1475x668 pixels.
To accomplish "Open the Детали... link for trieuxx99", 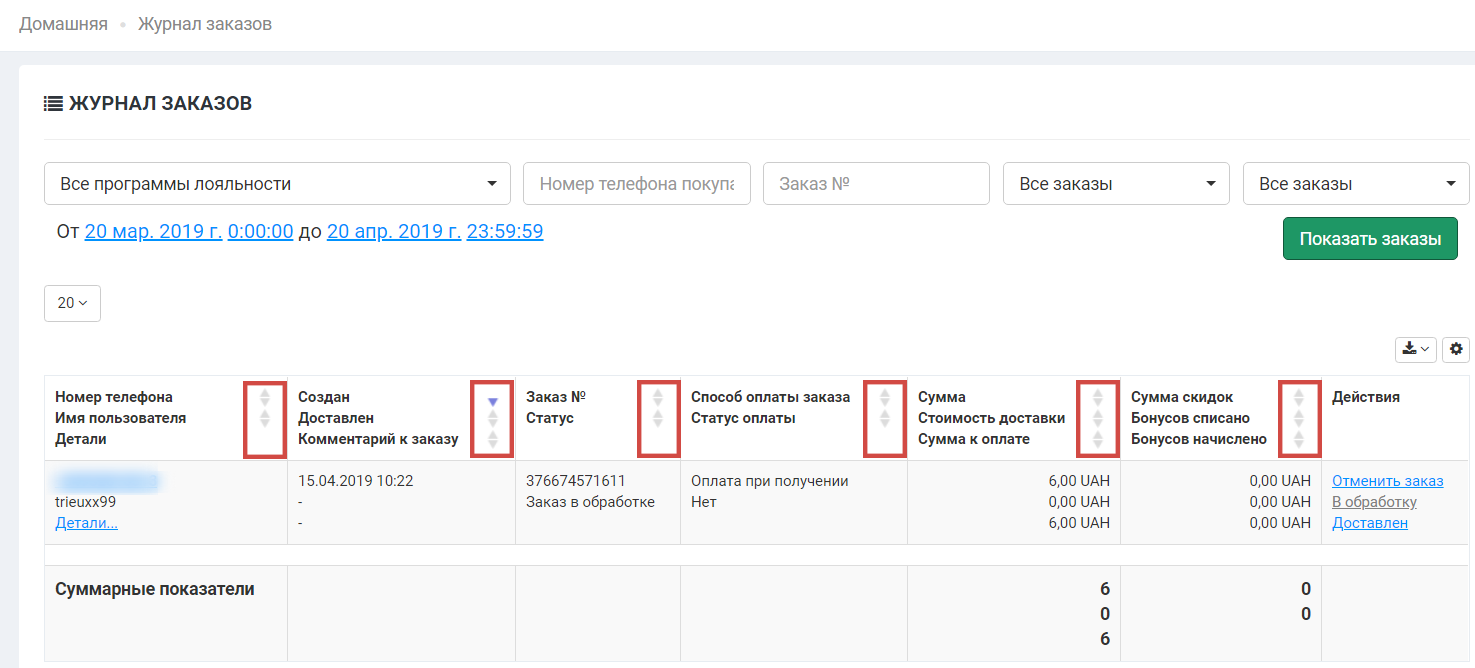I will (x=86, y=523).
